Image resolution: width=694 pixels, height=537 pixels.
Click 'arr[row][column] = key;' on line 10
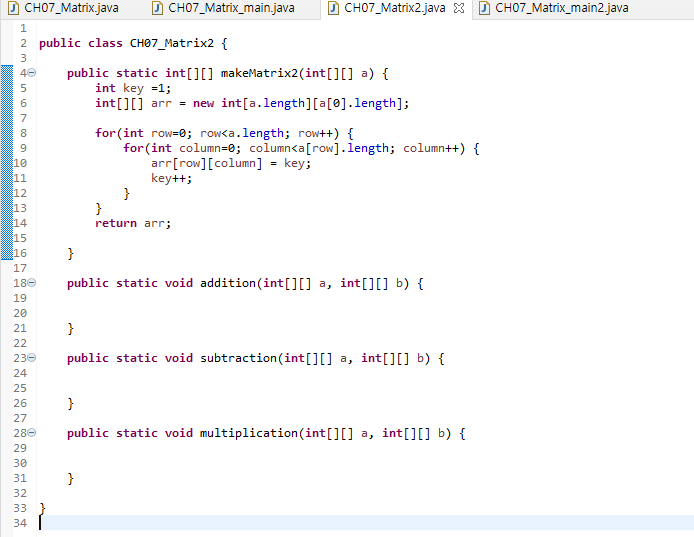[231, 163]
